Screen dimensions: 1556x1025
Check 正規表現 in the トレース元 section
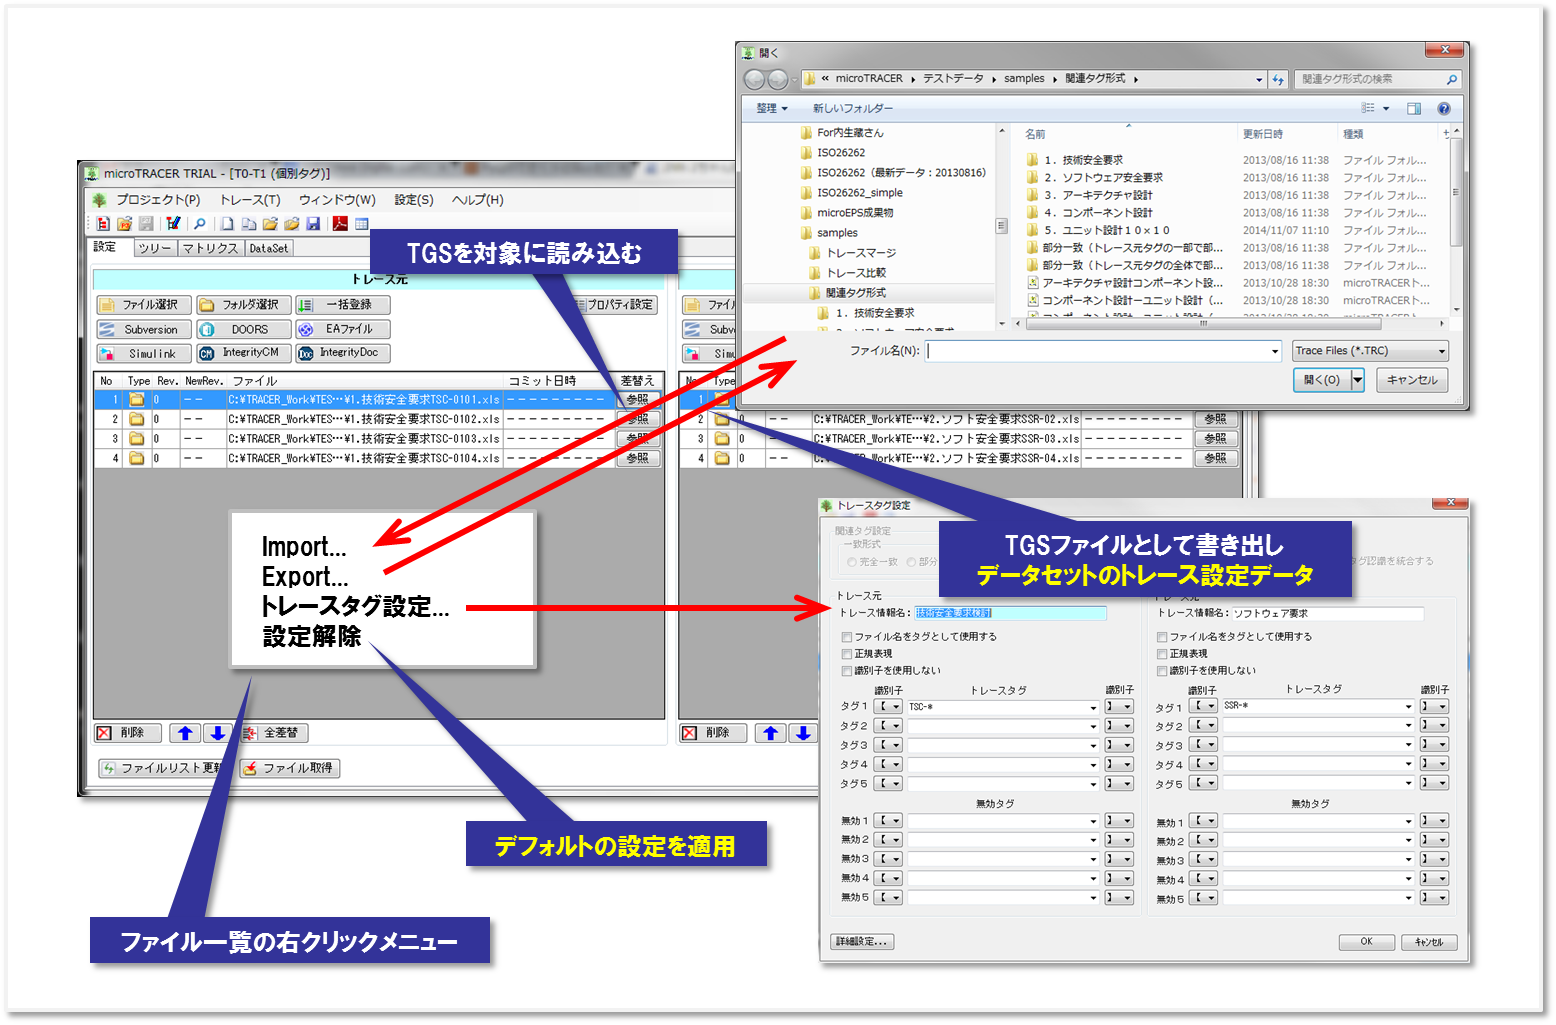847,654
